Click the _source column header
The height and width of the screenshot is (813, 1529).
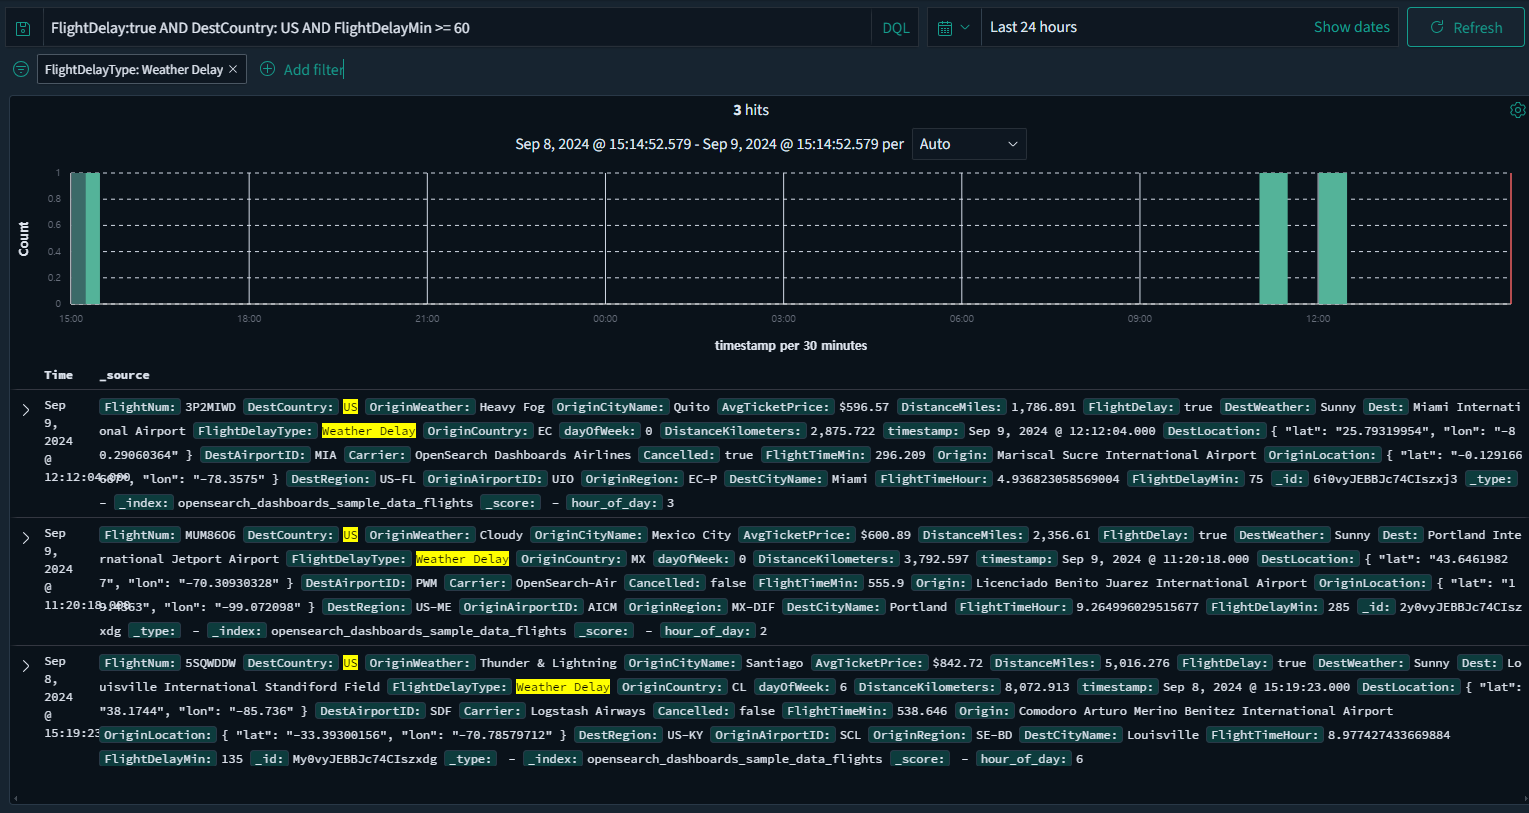pyautogui.click(x=124, y=375)
